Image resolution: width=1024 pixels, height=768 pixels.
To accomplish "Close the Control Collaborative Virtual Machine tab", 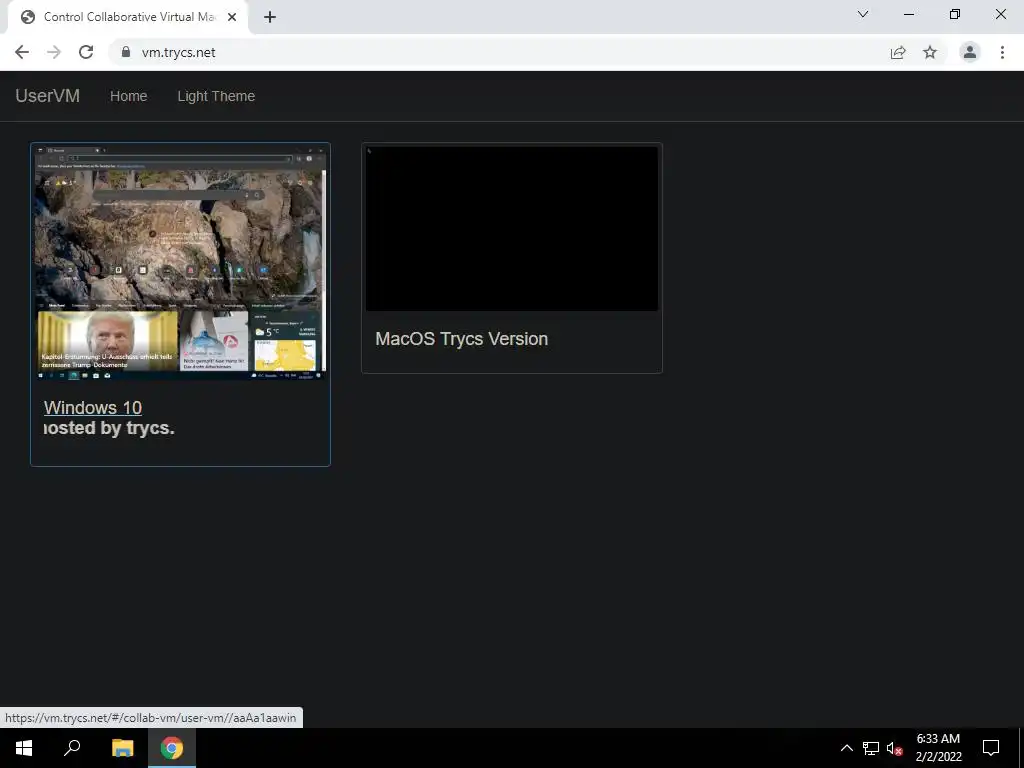I will 232,17.
